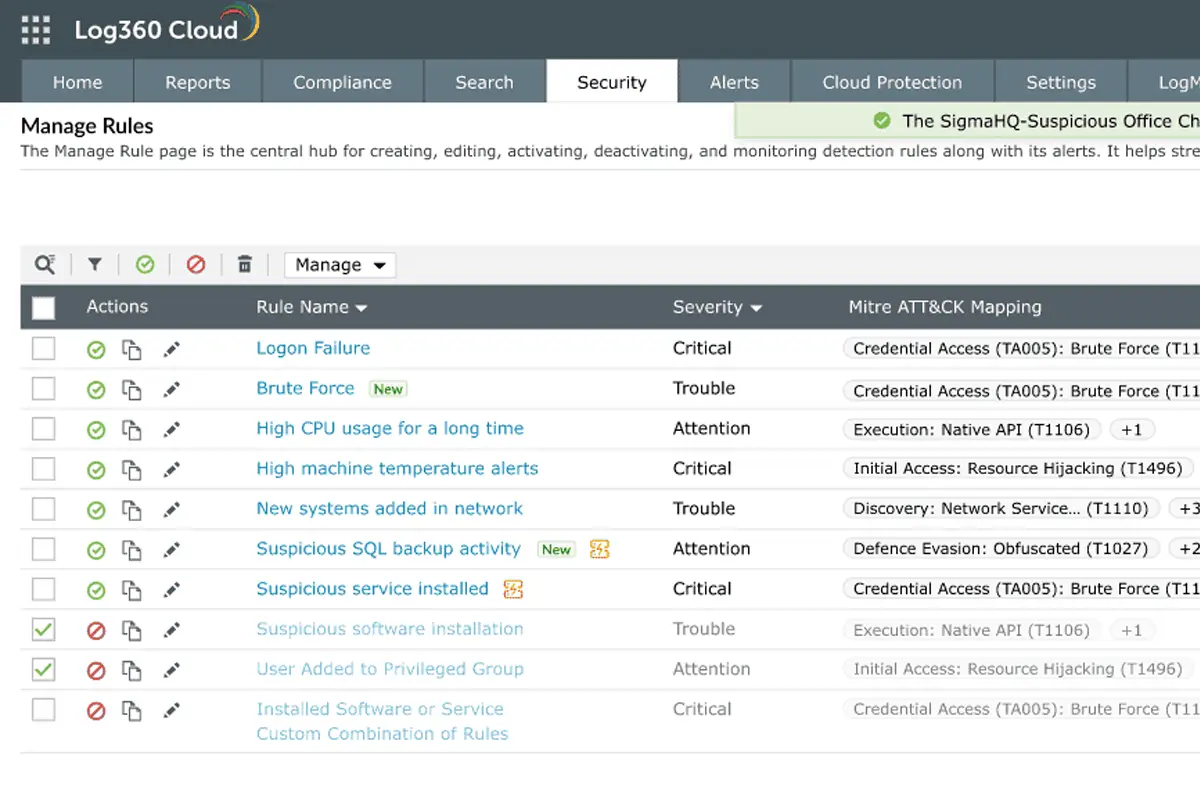The height and width of the screenshot is (800, 1200).
Task: Switch to the Alerts tab
Action: click(735, 81)
